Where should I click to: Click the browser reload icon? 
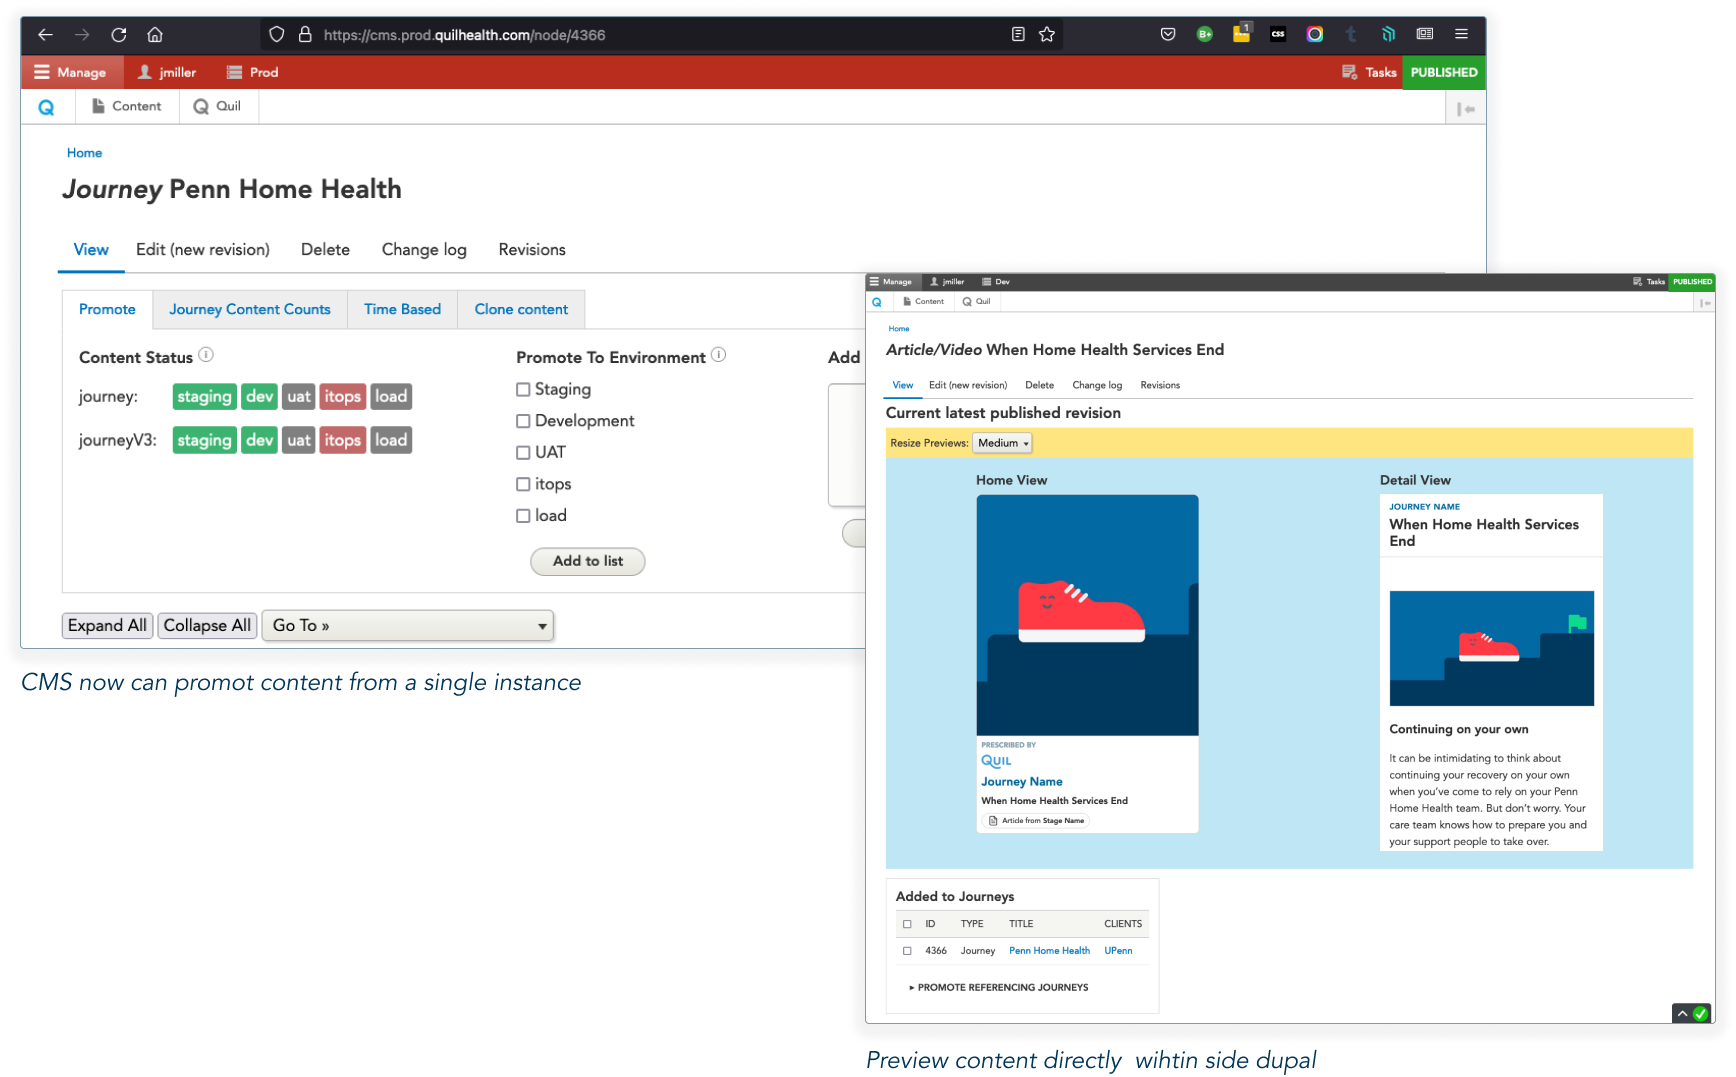pyautogui.click(x=119, y=35)
